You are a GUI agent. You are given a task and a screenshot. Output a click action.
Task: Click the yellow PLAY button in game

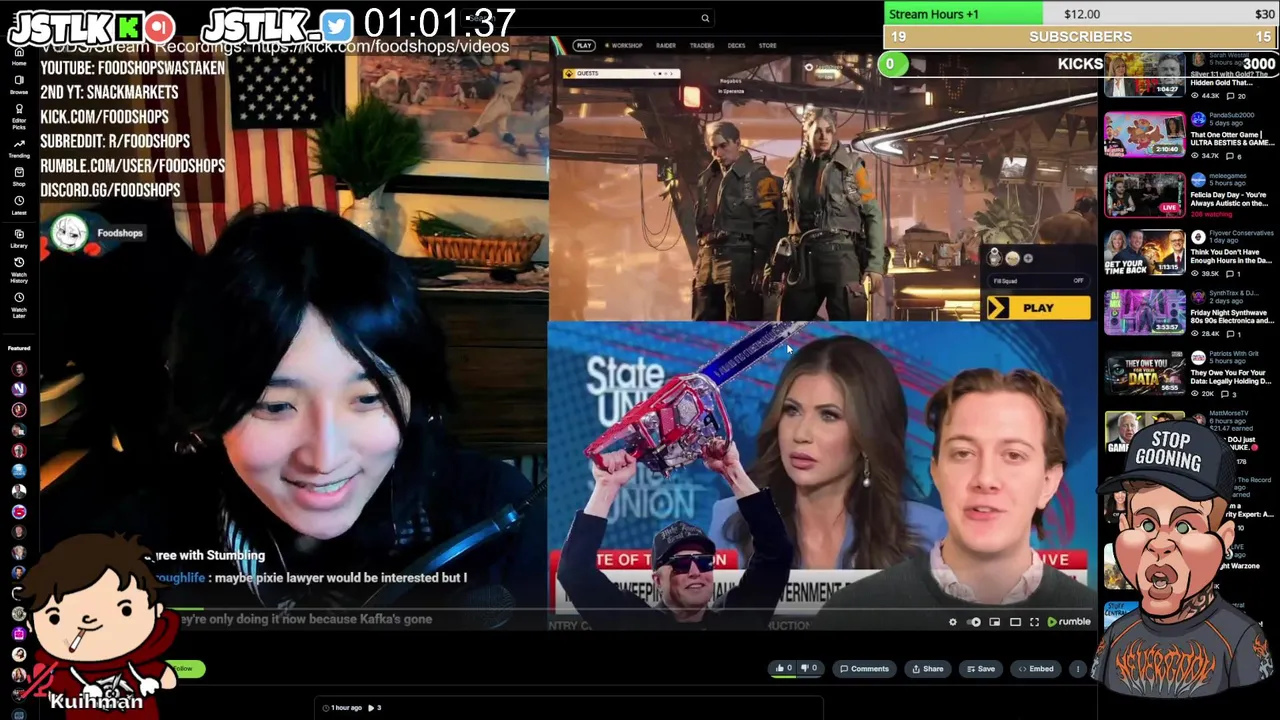1038,308
